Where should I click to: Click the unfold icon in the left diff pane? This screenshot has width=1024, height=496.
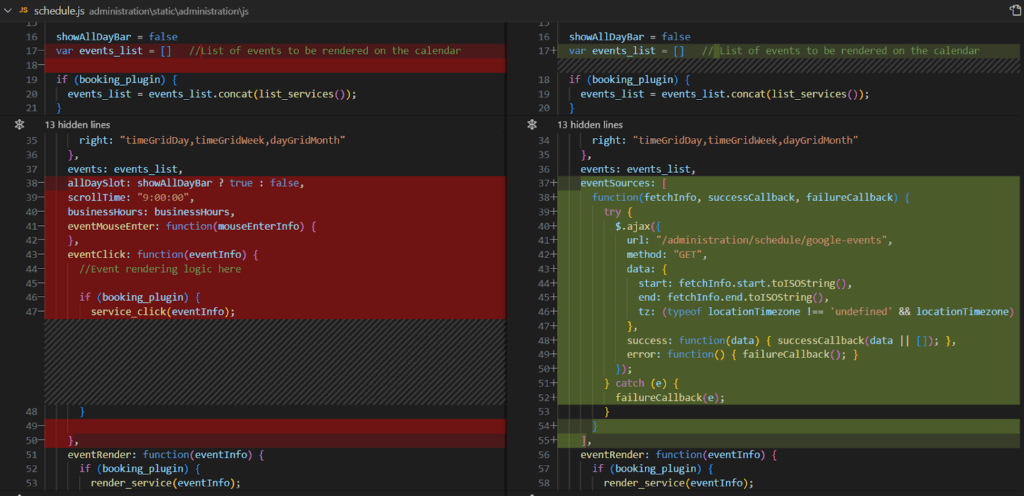pyautogui.click(x=18, y=125)
